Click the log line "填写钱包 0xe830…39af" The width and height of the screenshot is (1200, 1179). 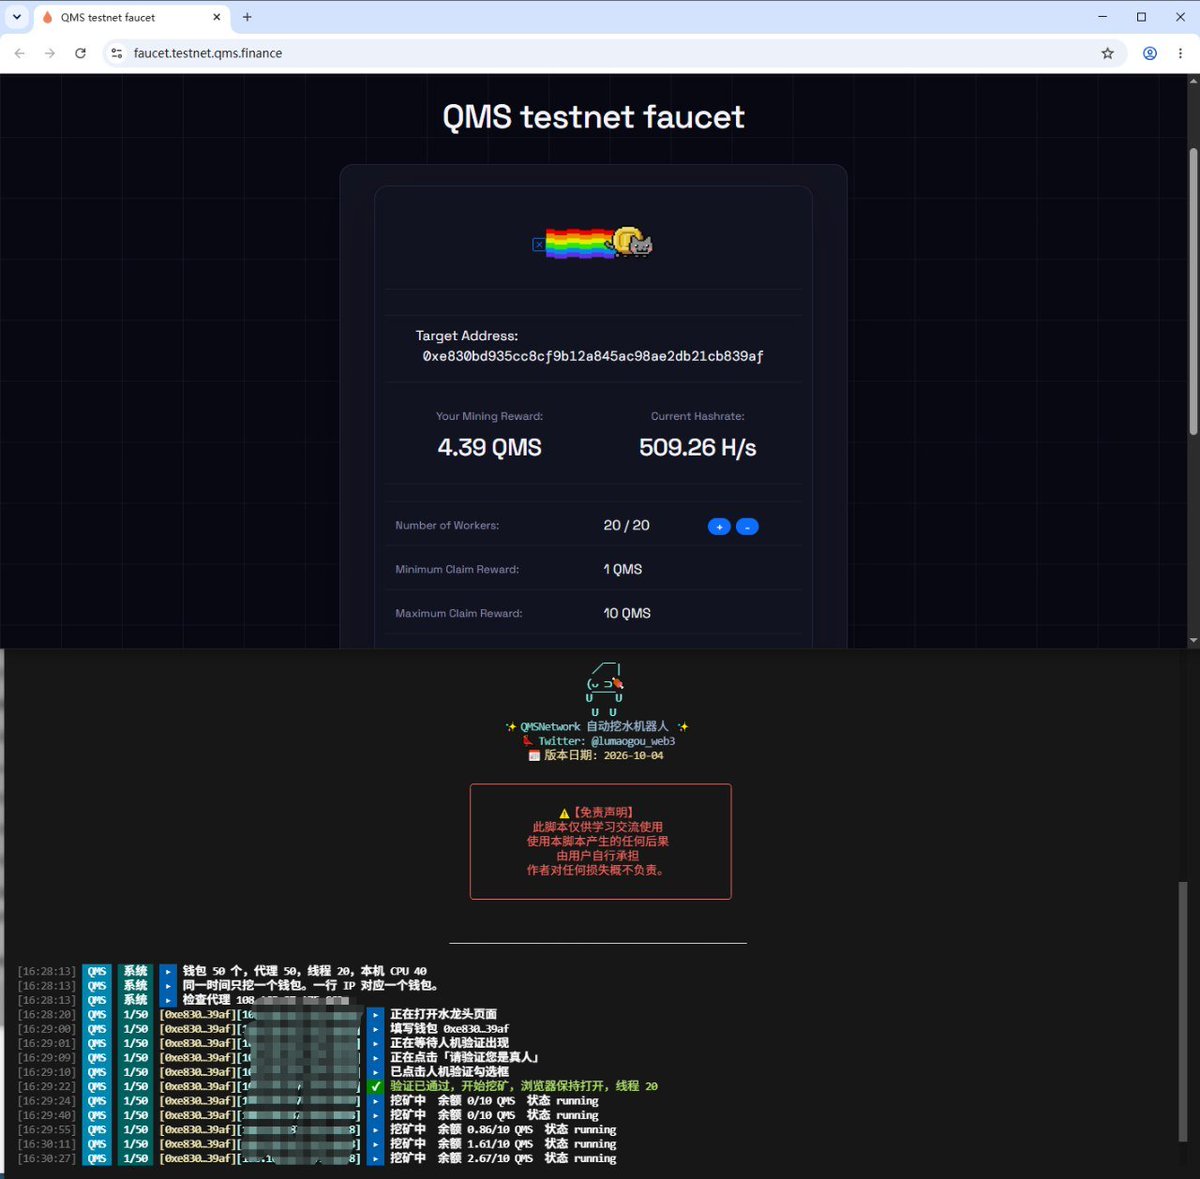[449, 1028]
